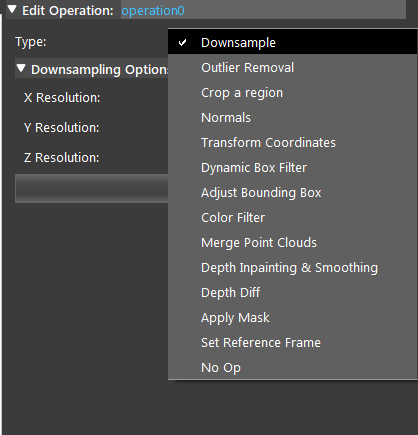Click the wide gray button below Z Resolution
The width and height of the screenshot is (418, 435).
91,188
